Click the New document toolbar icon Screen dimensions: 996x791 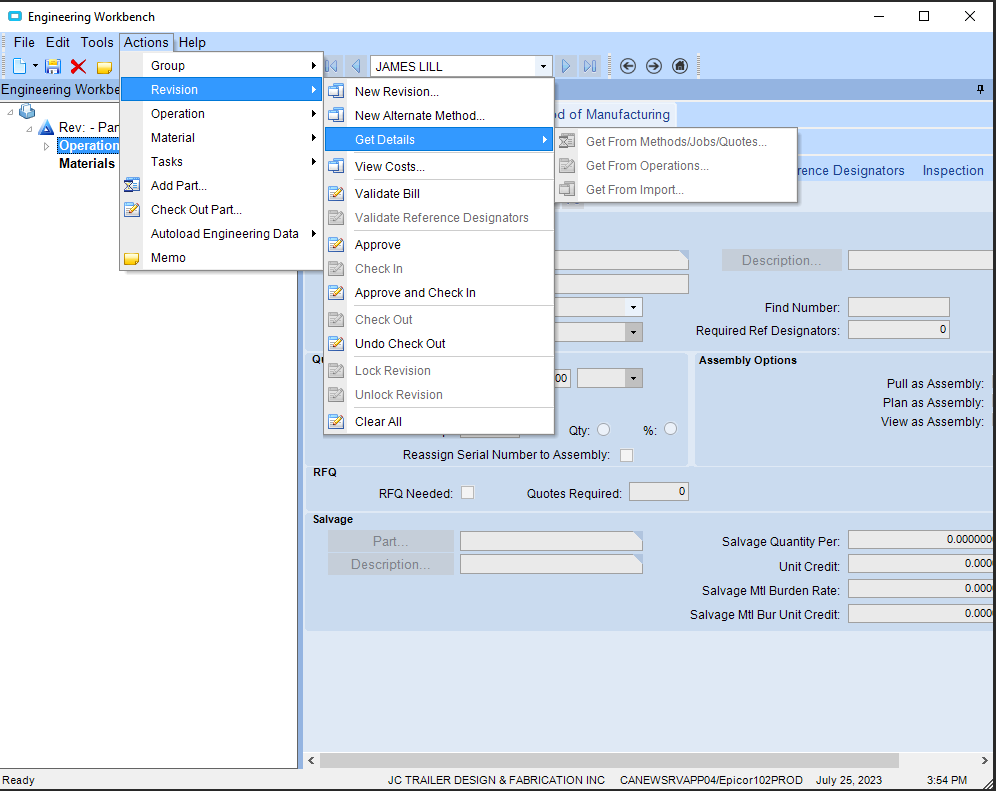click(20, 66)
